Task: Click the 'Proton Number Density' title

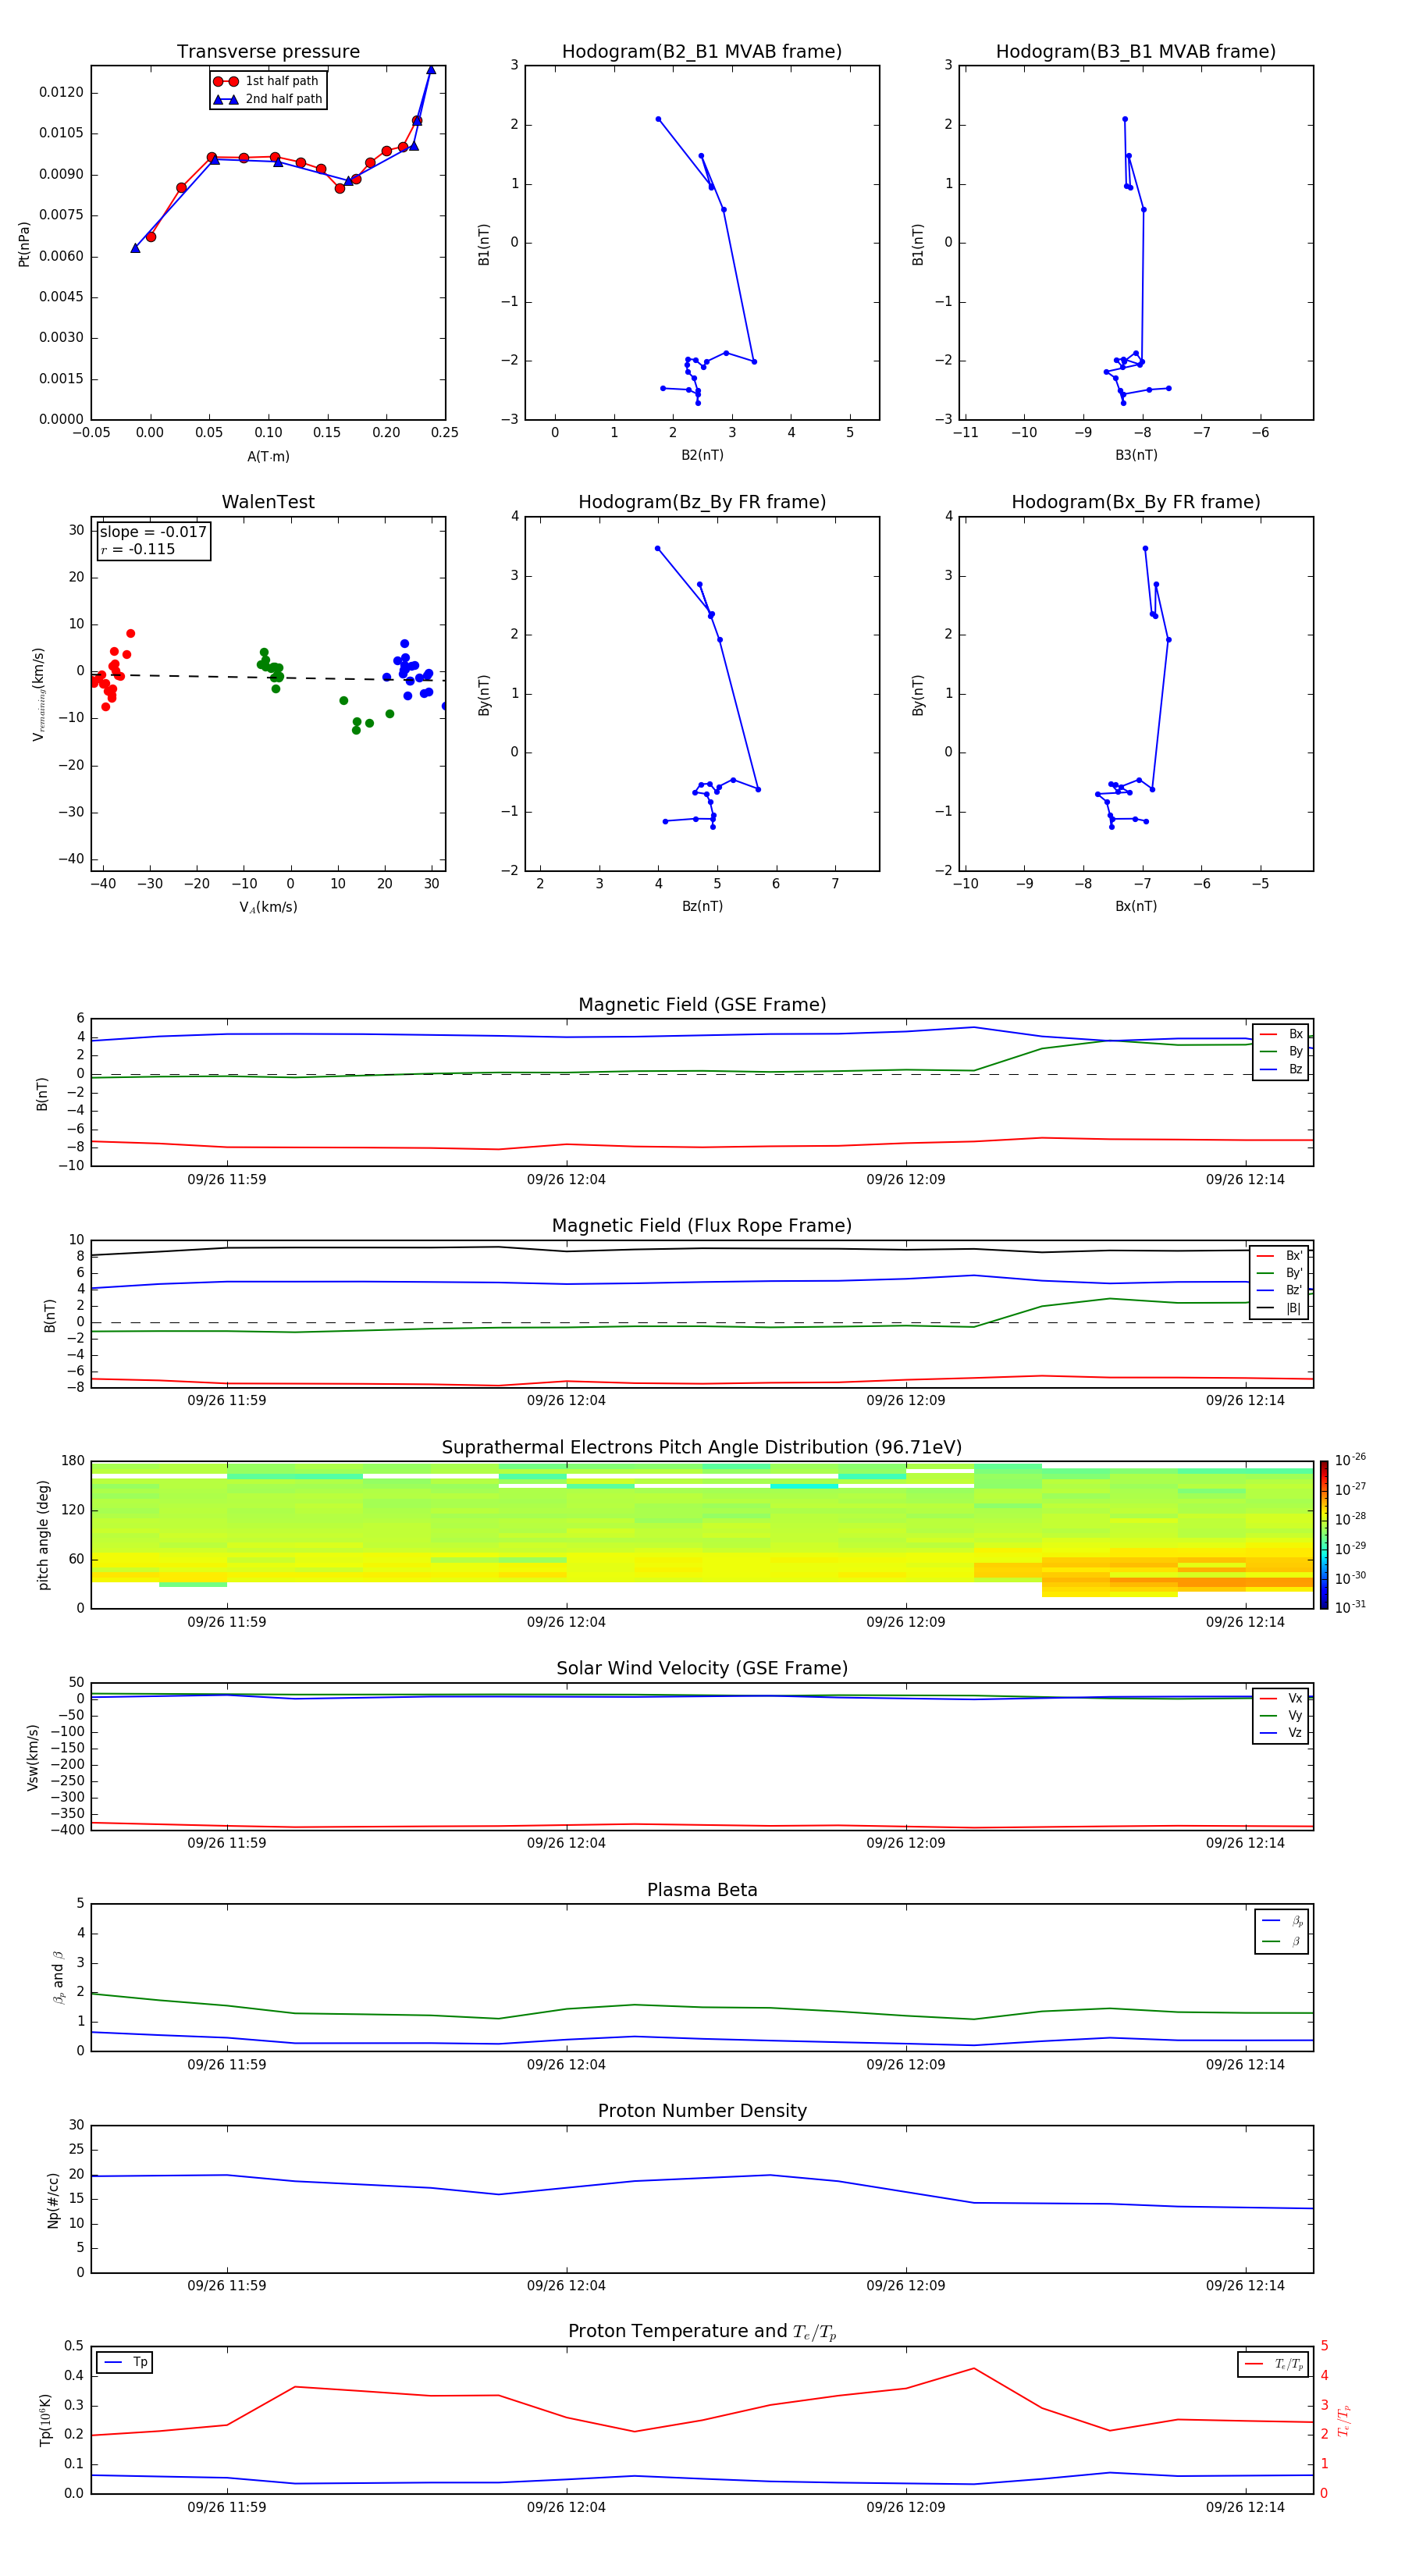Action: [702, 2111]
